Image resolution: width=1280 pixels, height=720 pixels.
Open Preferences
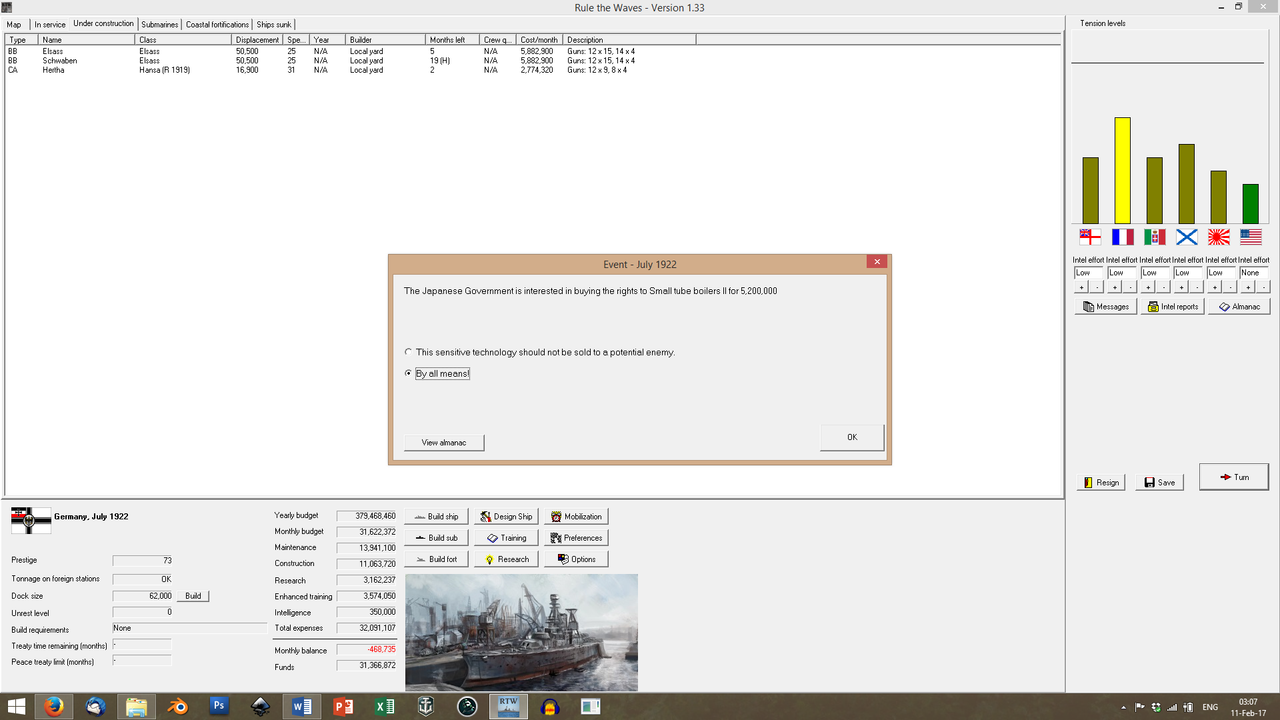tap(576, 538)
